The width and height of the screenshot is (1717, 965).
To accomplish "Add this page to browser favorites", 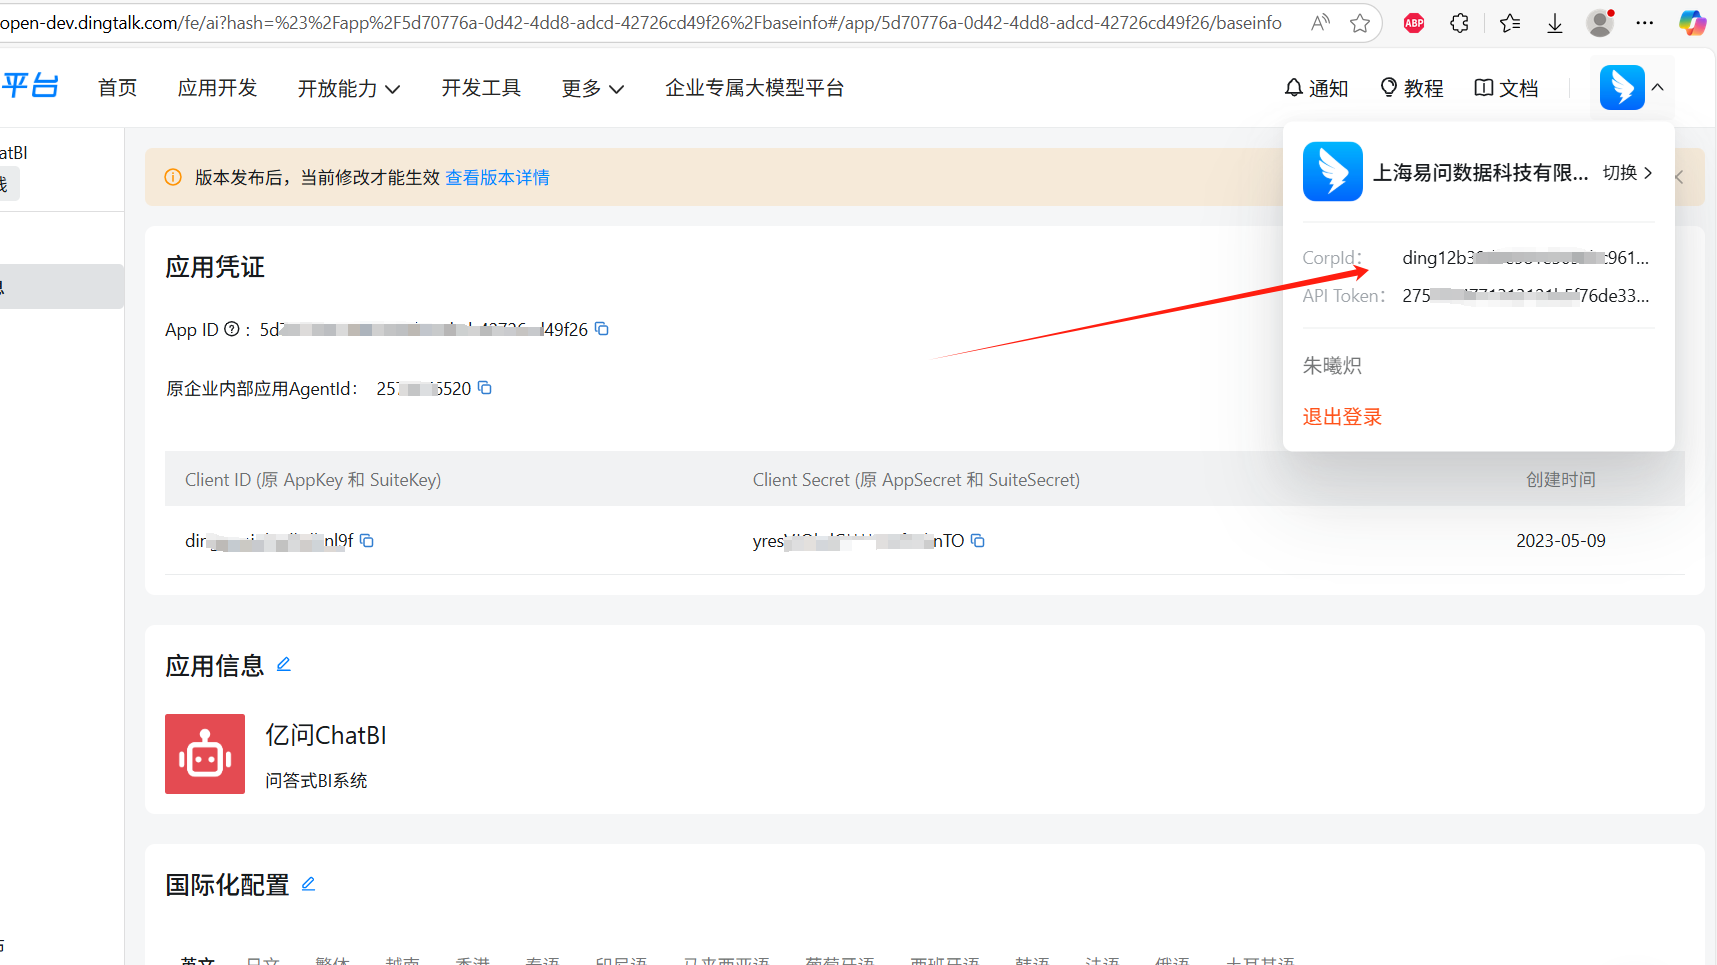I will [x=1359, y=23].
